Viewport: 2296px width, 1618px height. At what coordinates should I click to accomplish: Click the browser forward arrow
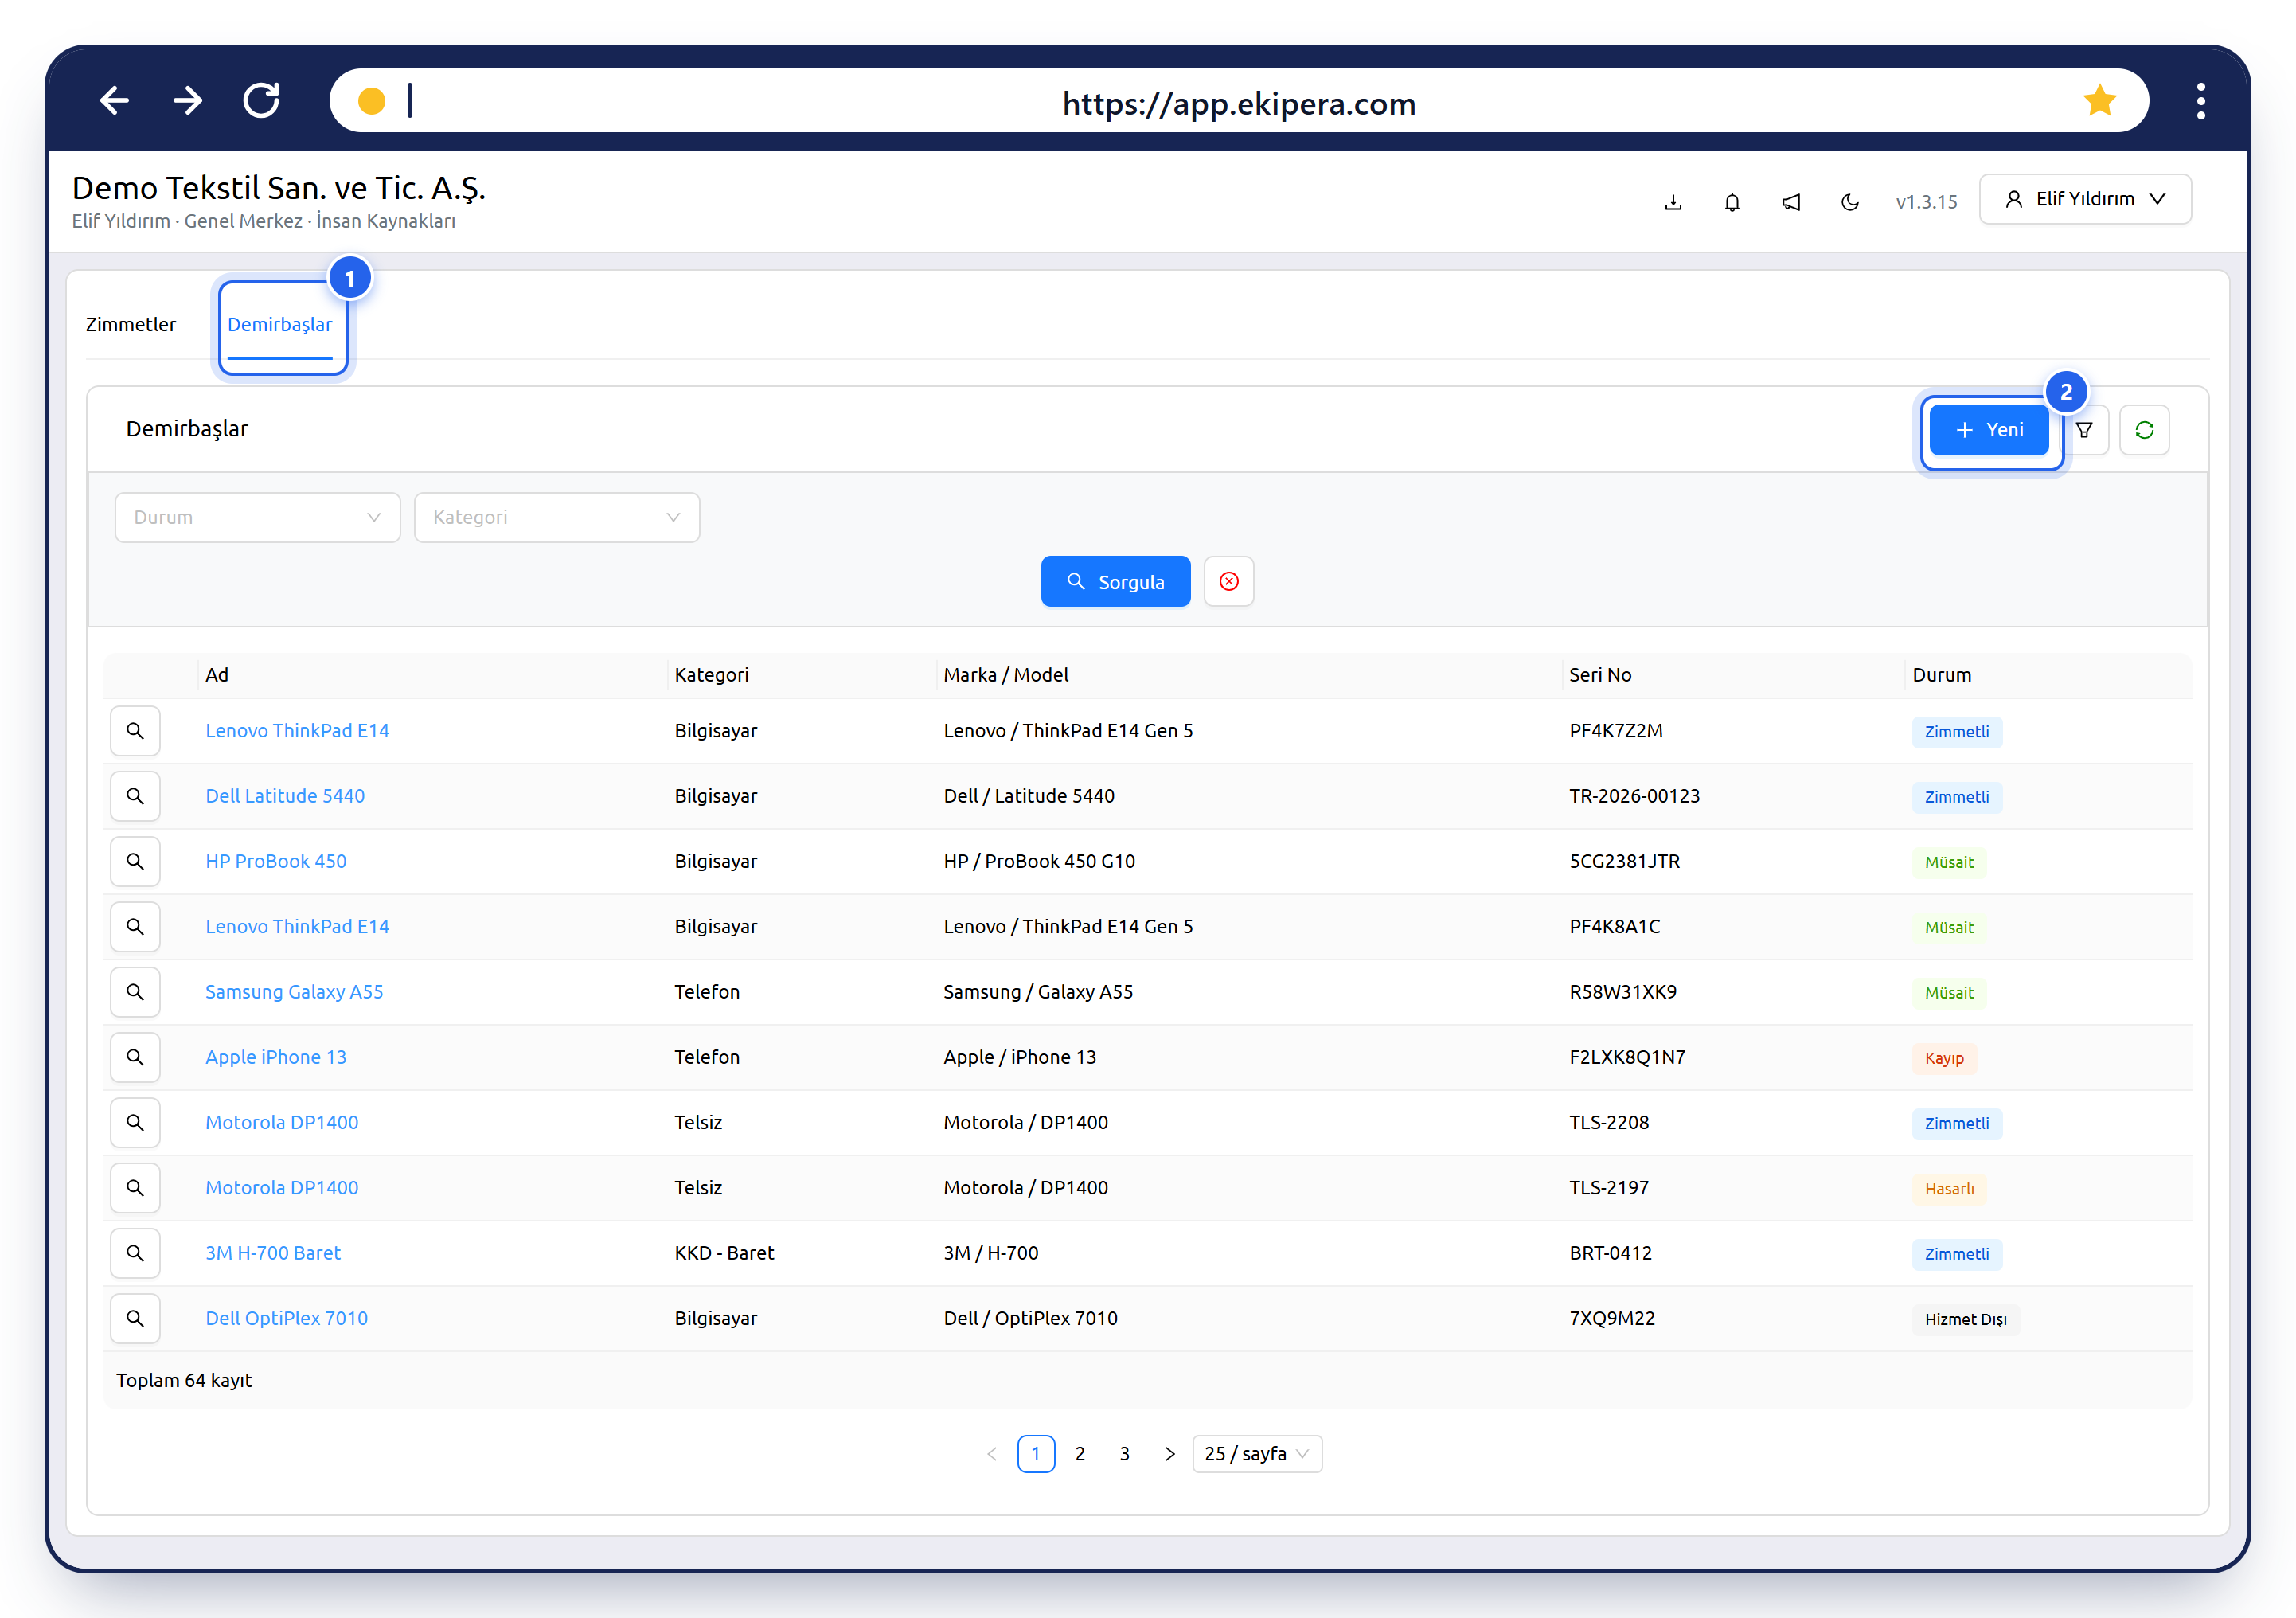[x=188, y=101]
